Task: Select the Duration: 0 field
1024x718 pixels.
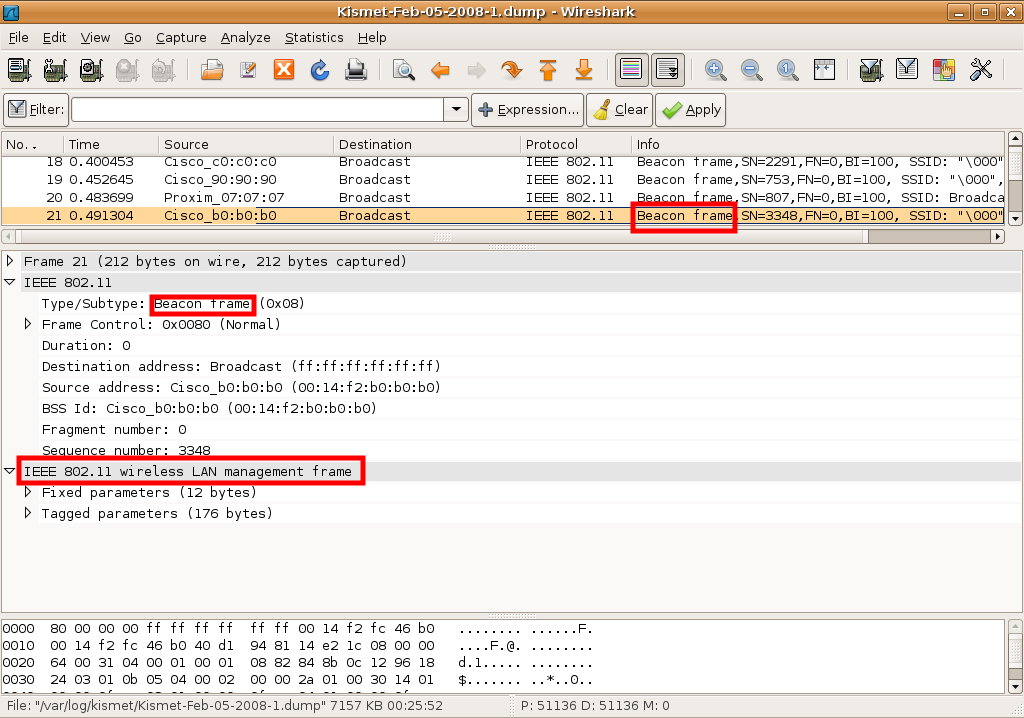Action: pos(86,345)
